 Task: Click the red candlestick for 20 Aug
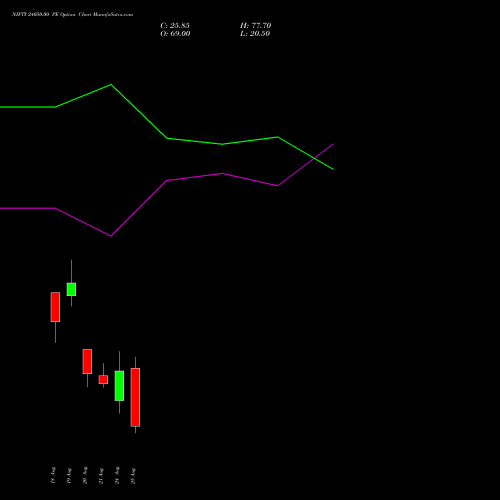tap(87, 361)
